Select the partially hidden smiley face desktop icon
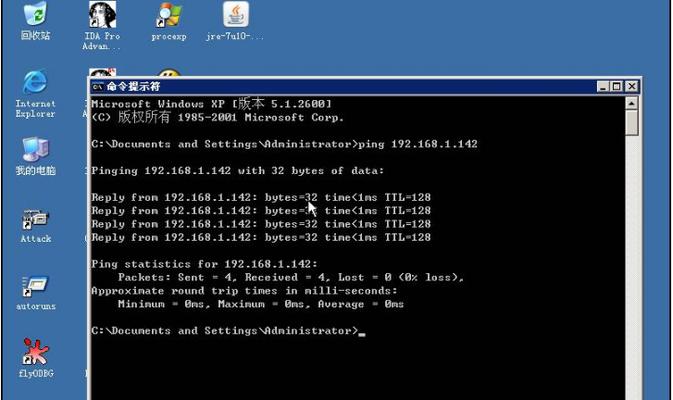 click(x=169, y=74)
